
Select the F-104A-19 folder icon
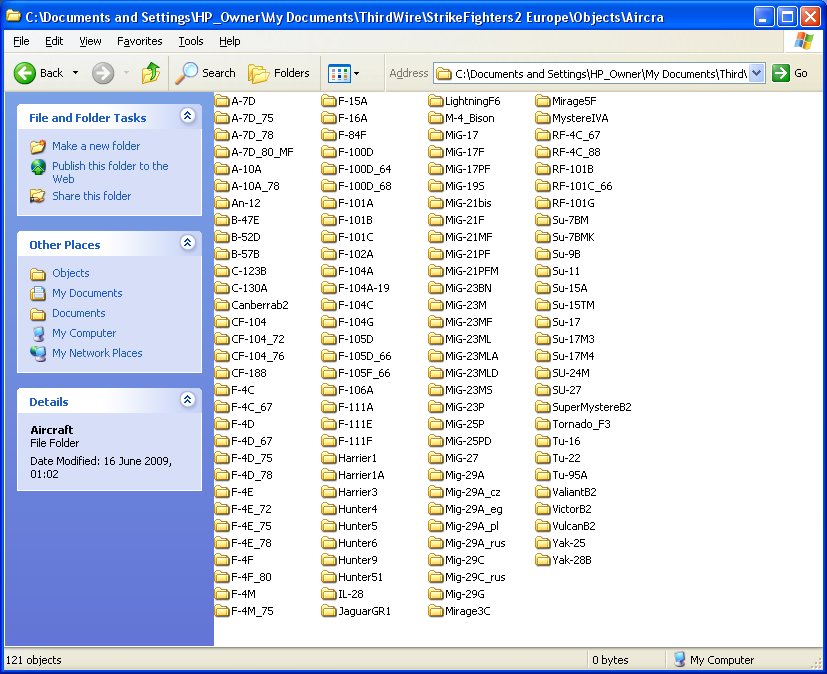[329, 288]
